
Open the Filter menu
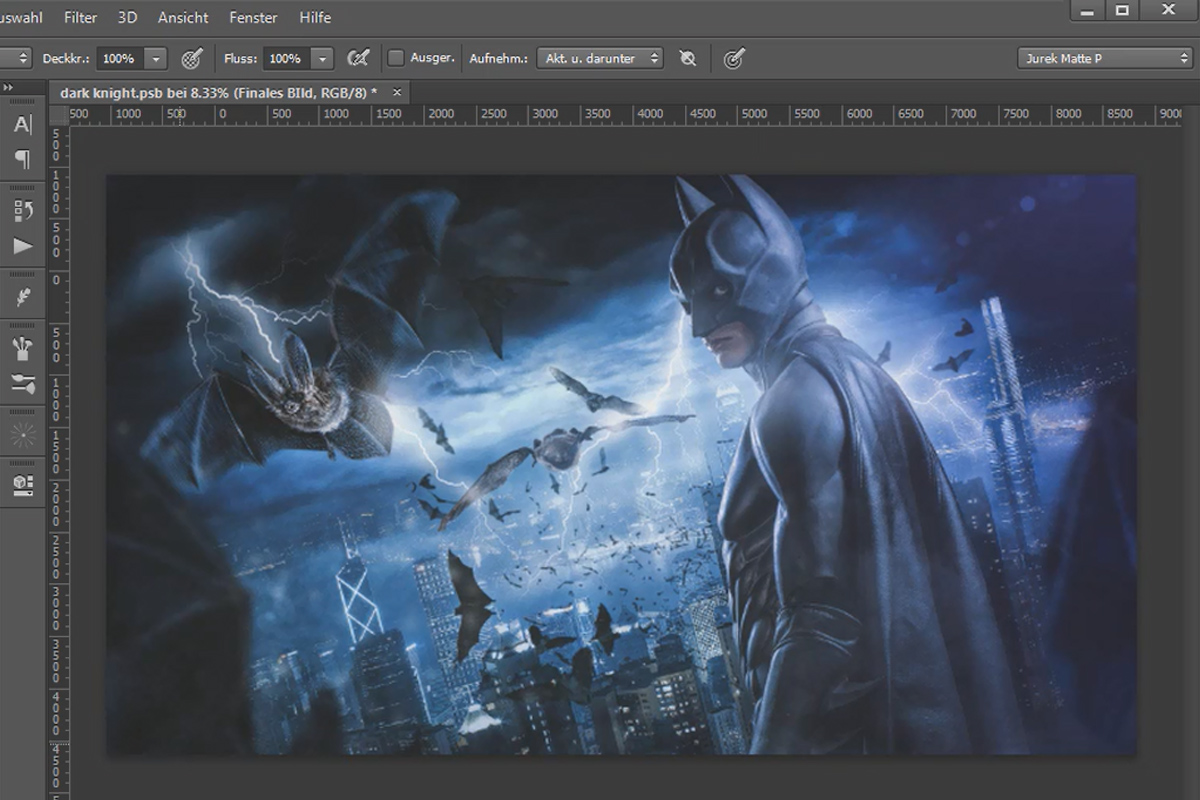[x=81, y=17]
